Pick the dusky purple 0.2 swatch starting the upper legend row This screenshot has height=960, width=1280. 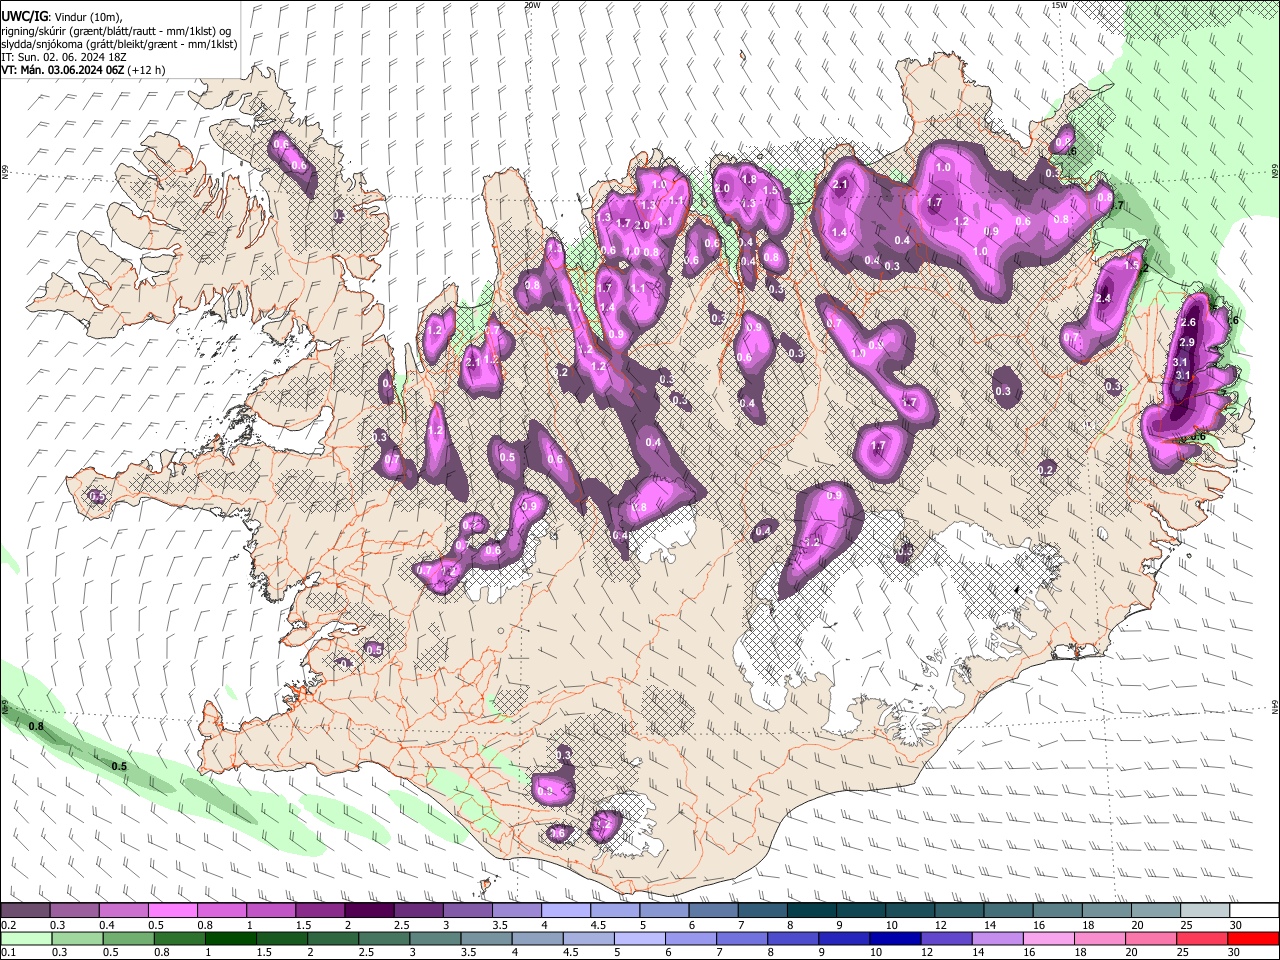26,911
